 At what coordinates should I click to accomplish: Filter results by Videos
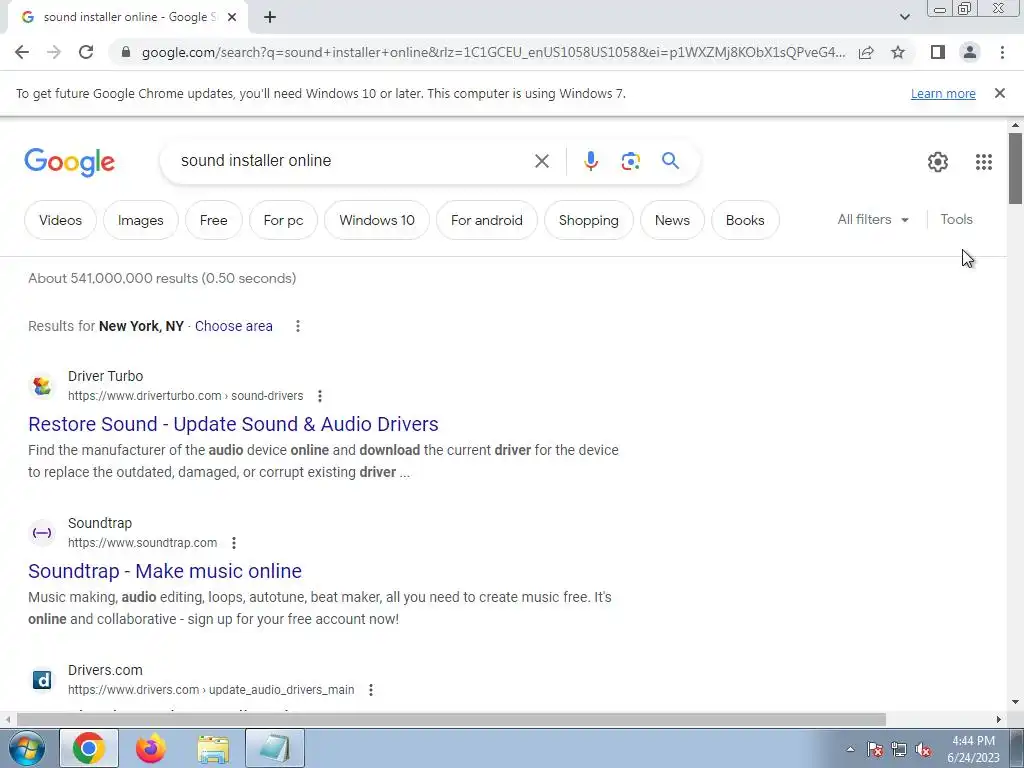pos(60,220)
